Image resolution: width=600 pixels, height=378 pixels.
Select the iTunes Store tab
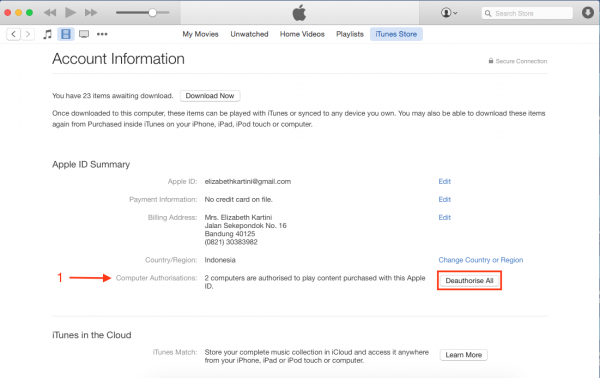point(396,34)
